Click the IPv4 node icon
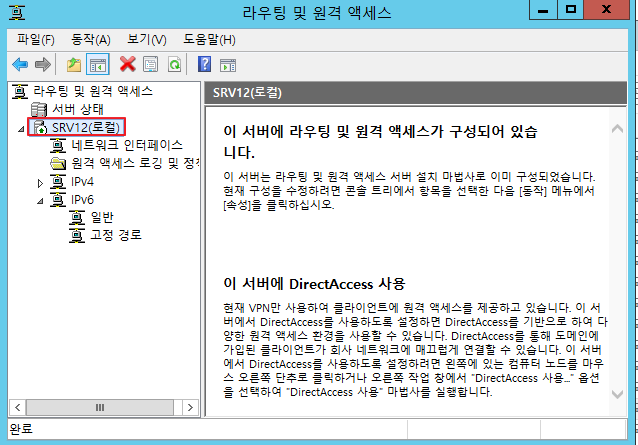The width and height of the screenshot is (638, 445). 58,182
